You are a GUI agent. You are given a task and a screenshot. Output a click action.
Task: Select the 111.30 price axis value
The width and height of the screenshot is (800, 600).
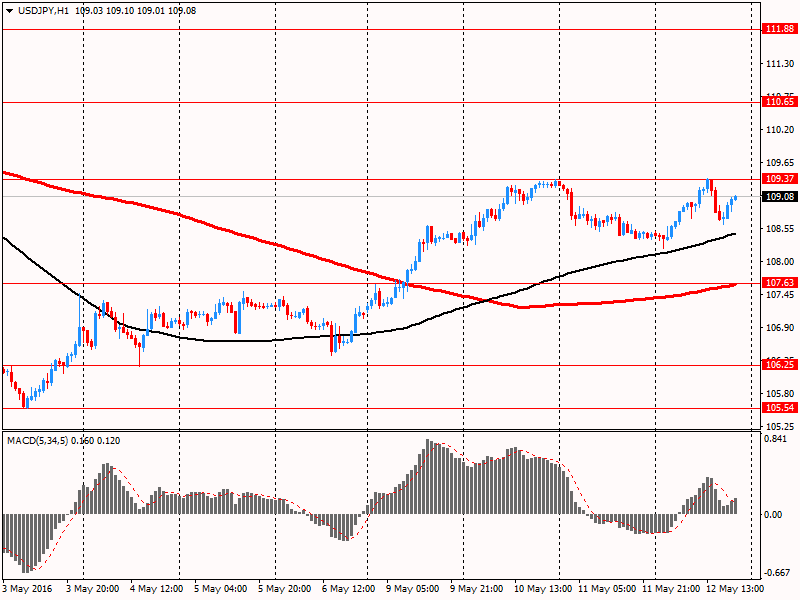pyautogui.click(x=780, y=64)
